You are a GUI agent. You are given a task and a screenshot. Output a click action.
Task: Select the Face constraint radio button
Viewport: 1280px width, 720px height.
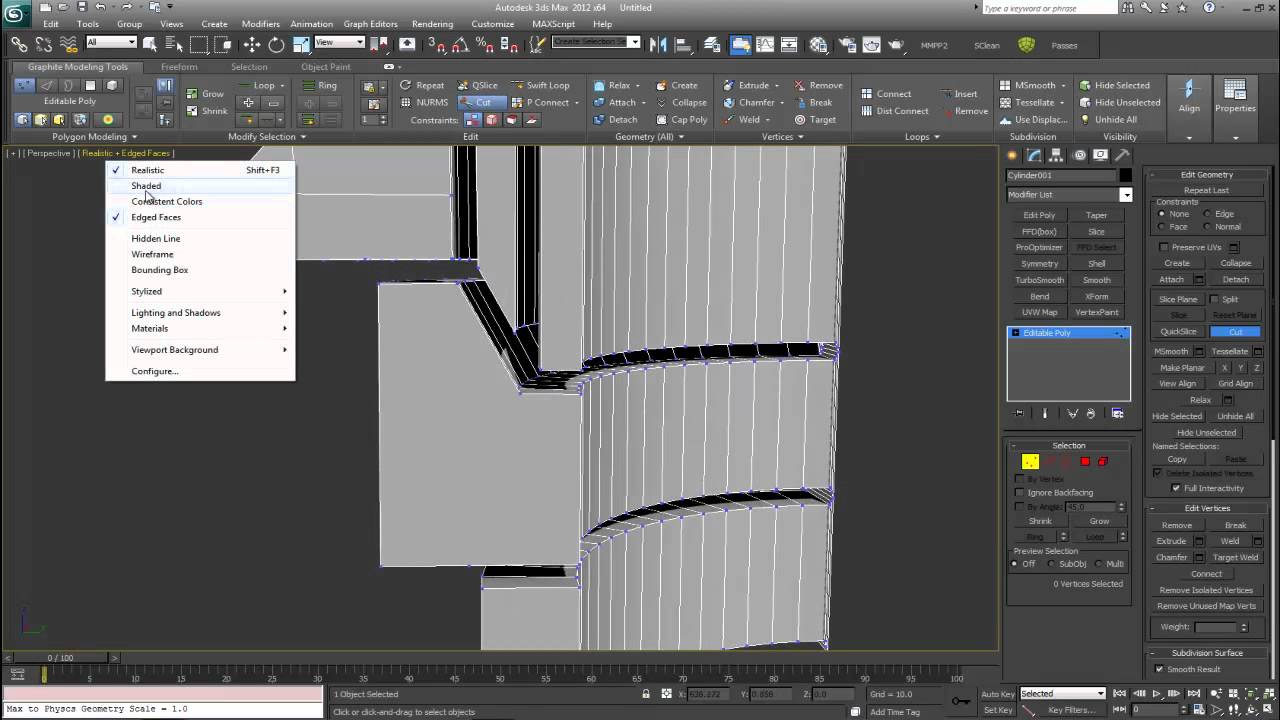tap(1162, 227)
